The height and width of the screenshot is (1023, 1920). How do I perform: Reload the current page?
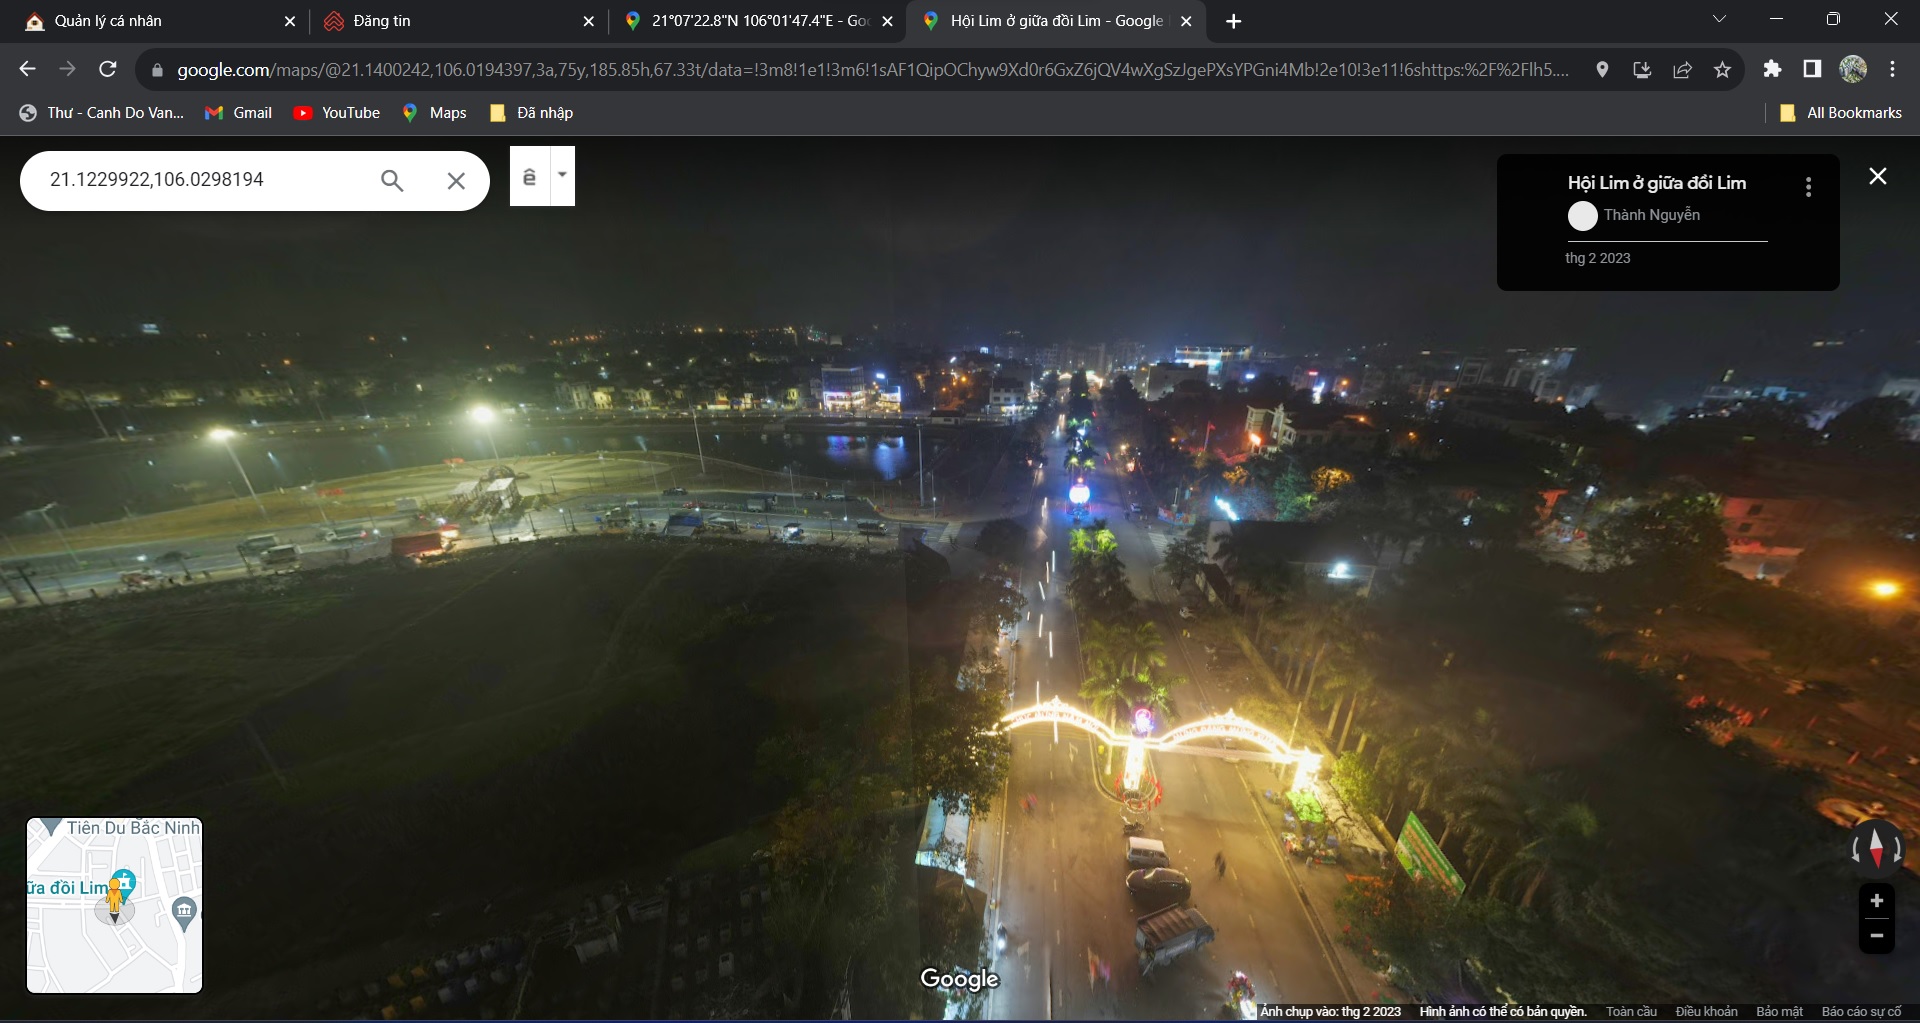(x=108, y=69)
